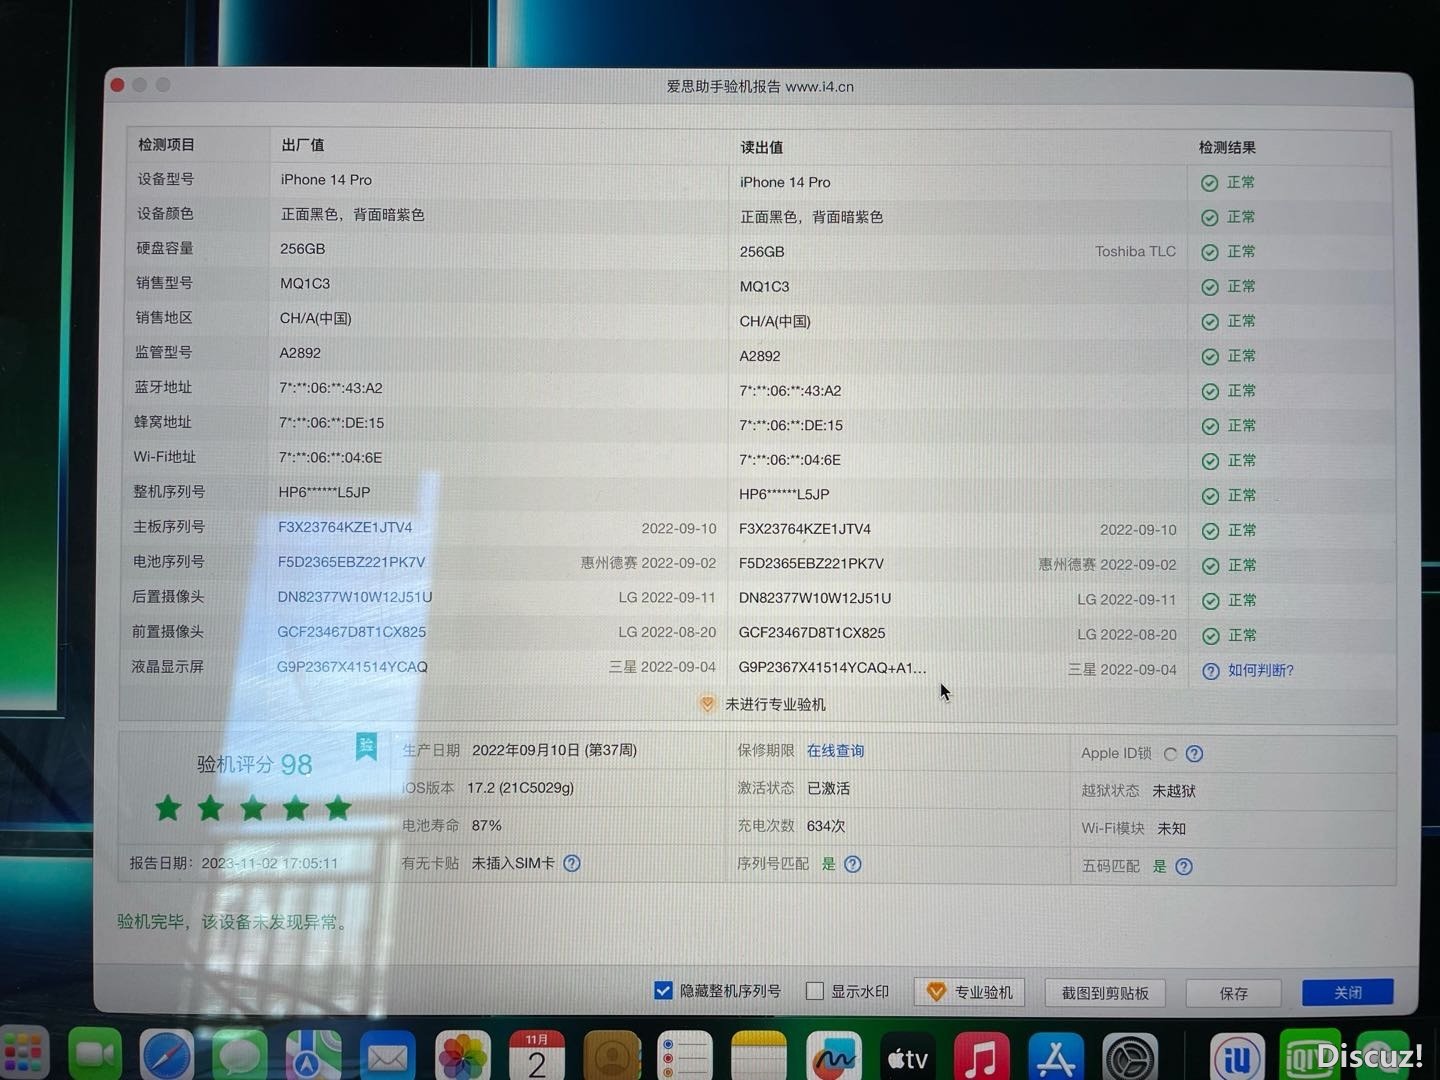Click 销售型号 factory value MQ1C3
The image size is (1440, 1080).
point(305,283)
